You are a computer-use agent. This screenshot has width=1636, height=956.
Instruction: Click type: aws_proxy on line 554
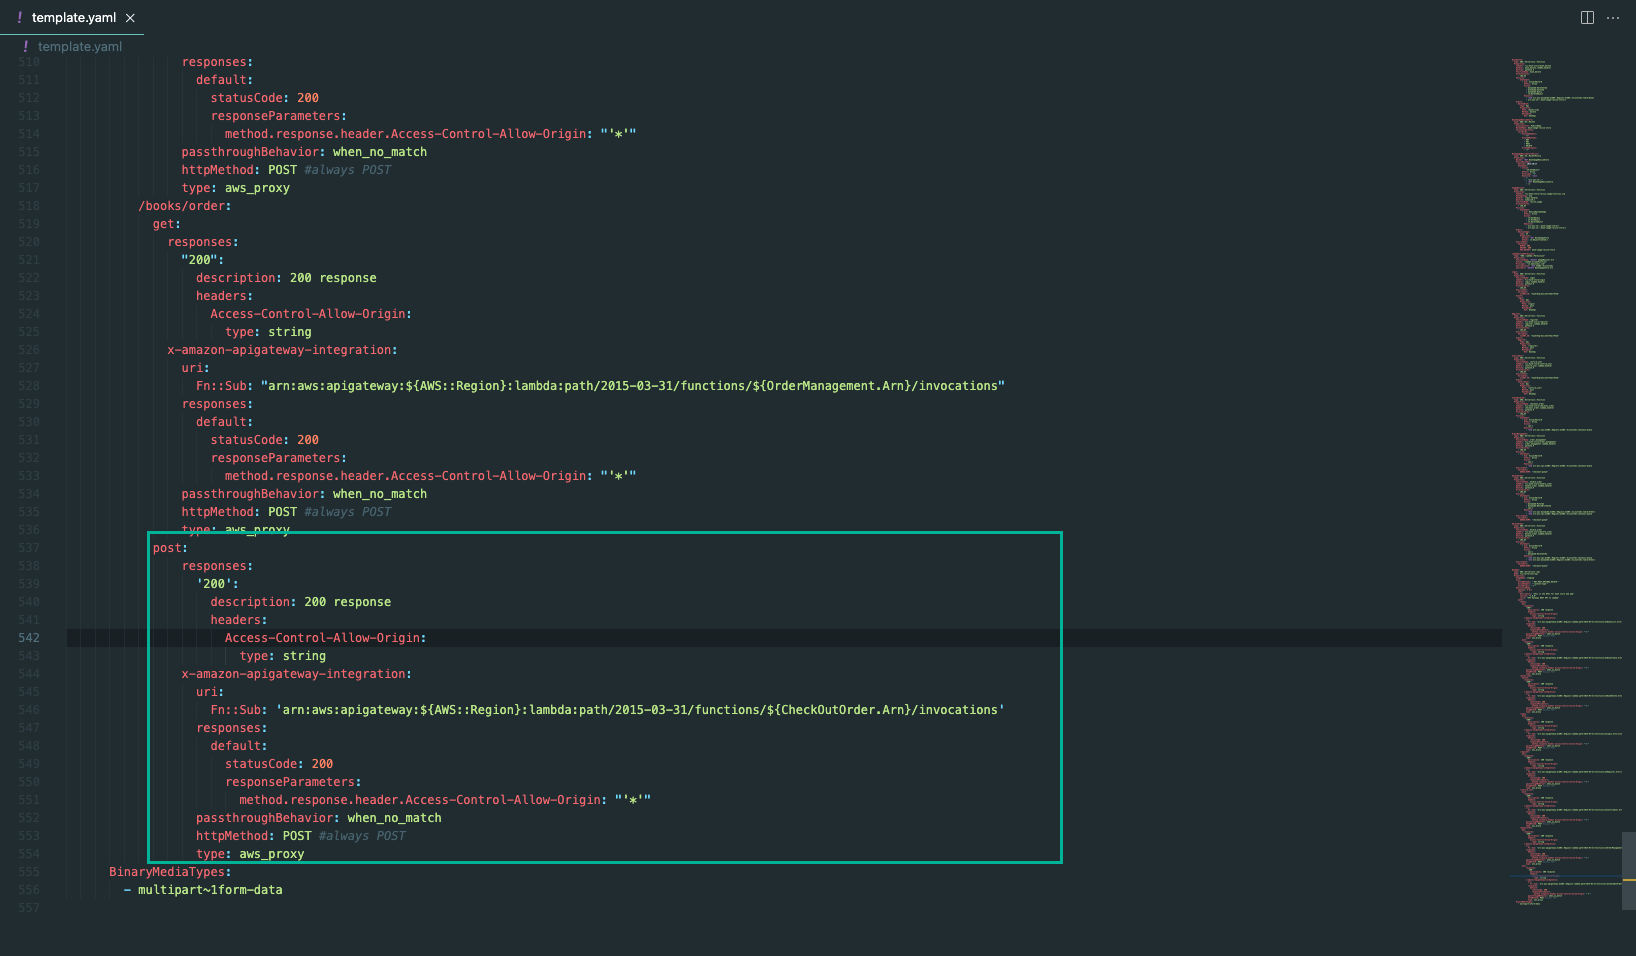tap(250, 854)
